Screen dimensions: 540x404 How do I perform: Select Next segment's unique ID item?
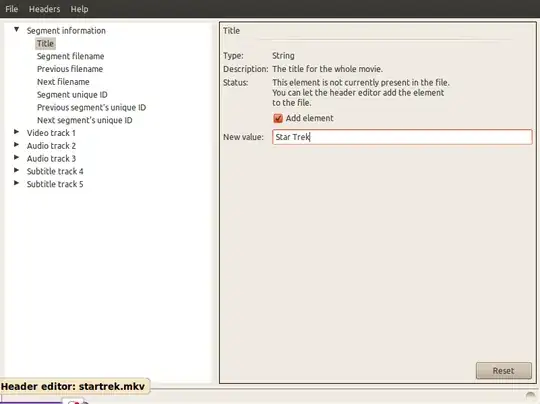click(x=85, y=120)
